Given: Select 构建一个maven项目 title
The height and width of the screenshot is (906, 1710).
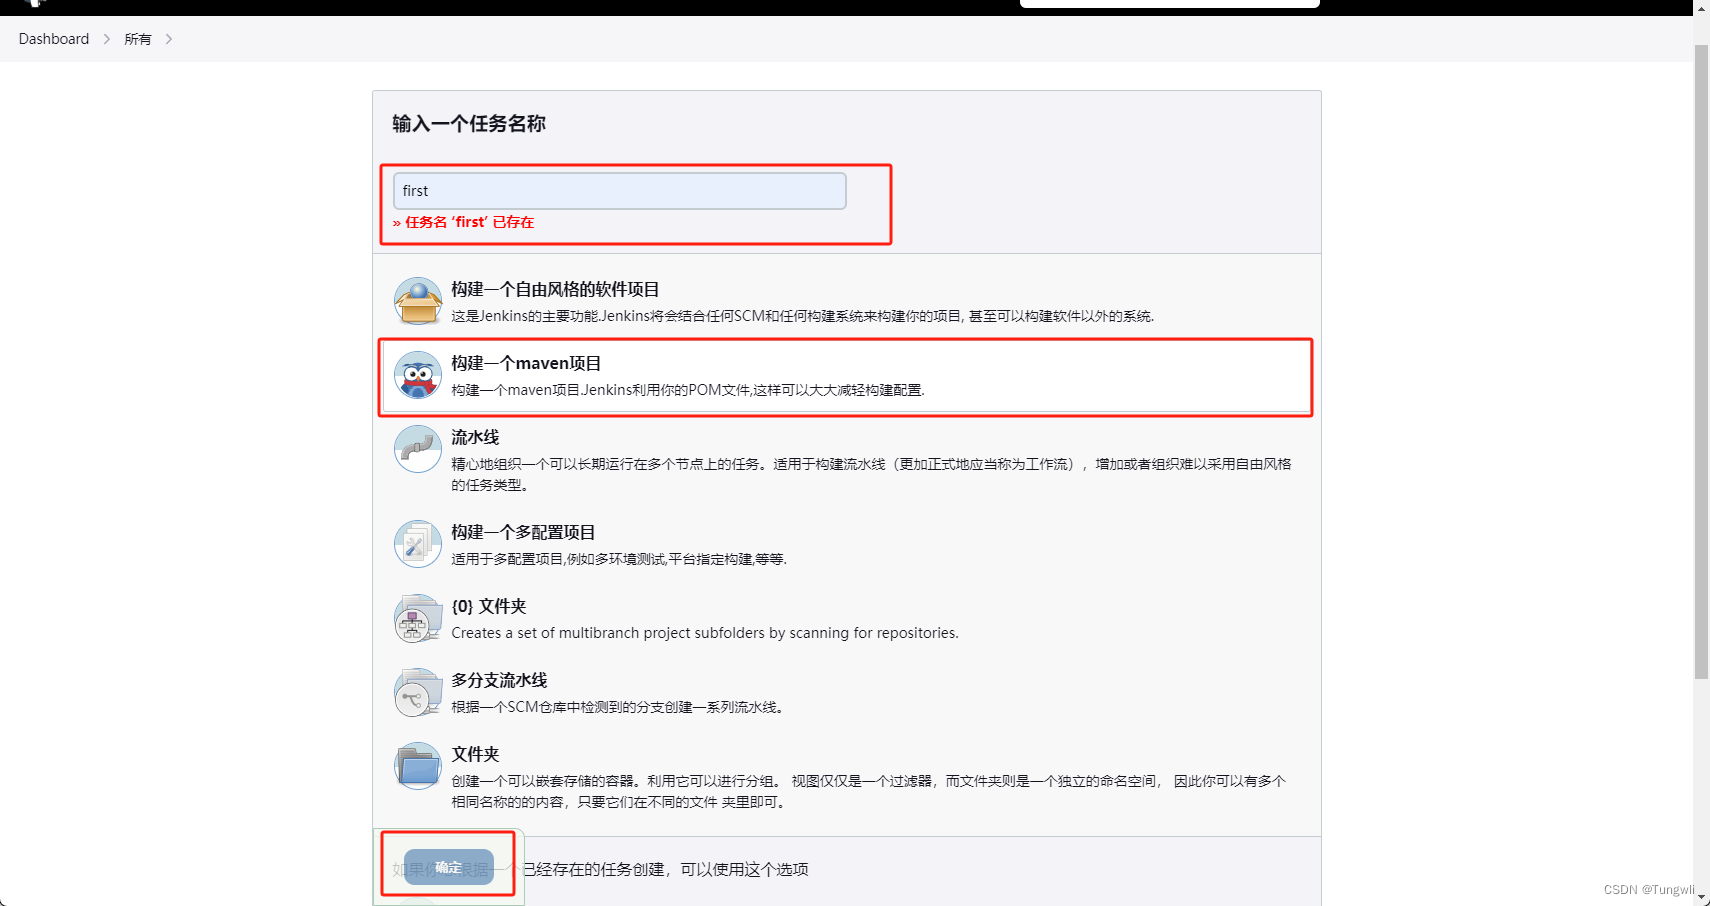Looking at the screenshot, I should coord(526,363).
